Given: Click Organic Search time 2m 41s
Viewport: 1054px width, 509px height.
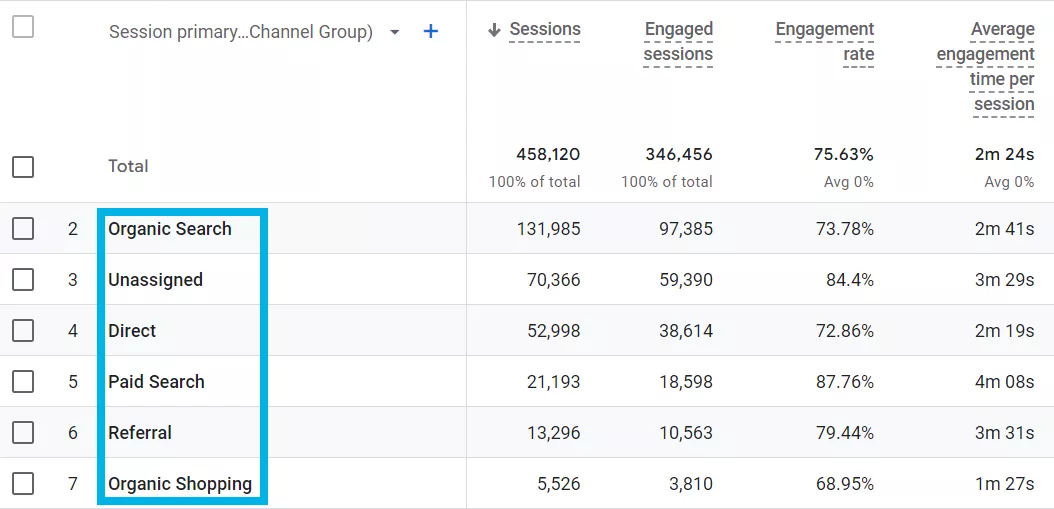Looking at the screenshot, I should (1004, 229).
